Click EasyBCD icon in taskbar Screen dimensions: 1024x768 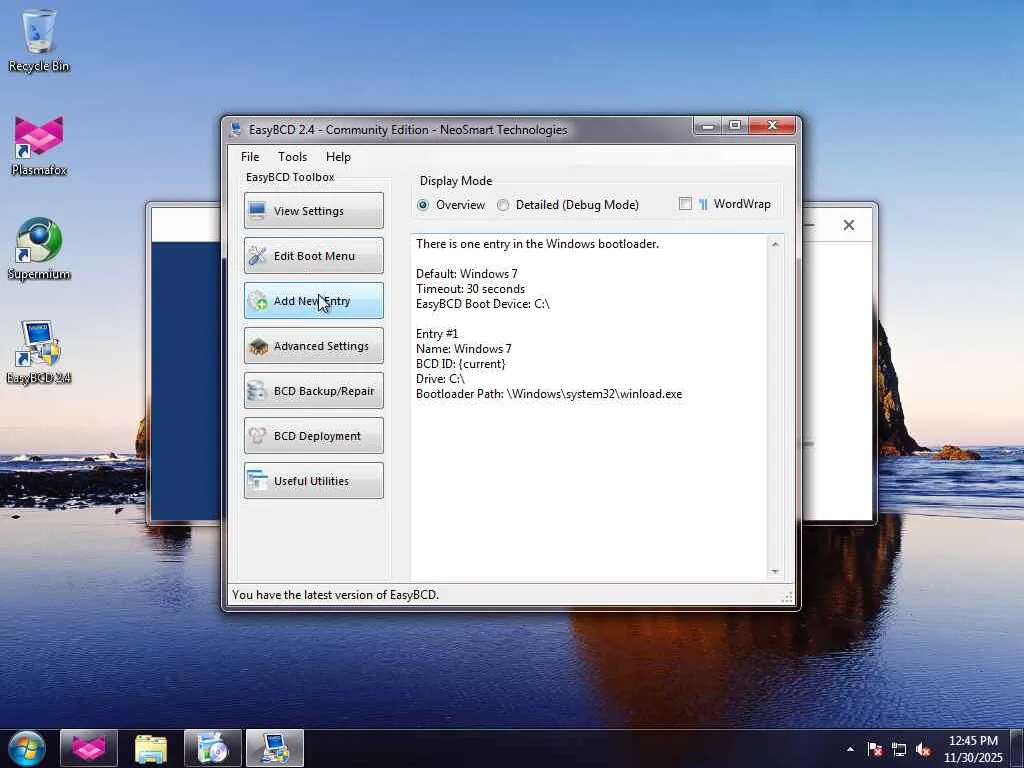[274, 748]
